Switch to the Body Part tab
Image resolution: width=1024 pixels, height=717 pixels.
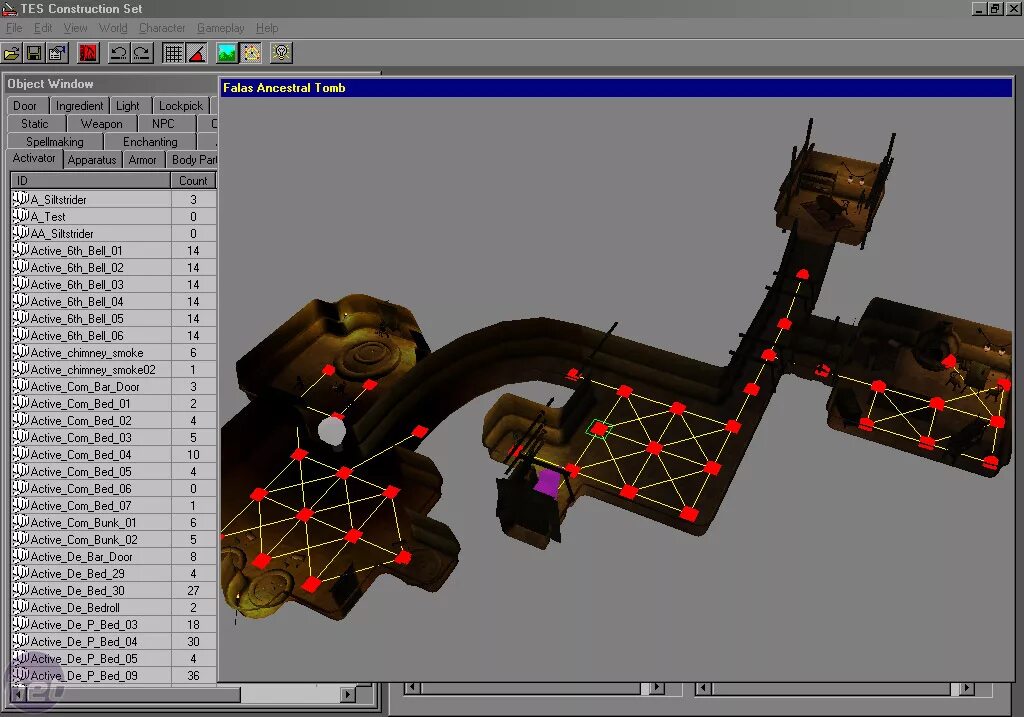point(193,160)
